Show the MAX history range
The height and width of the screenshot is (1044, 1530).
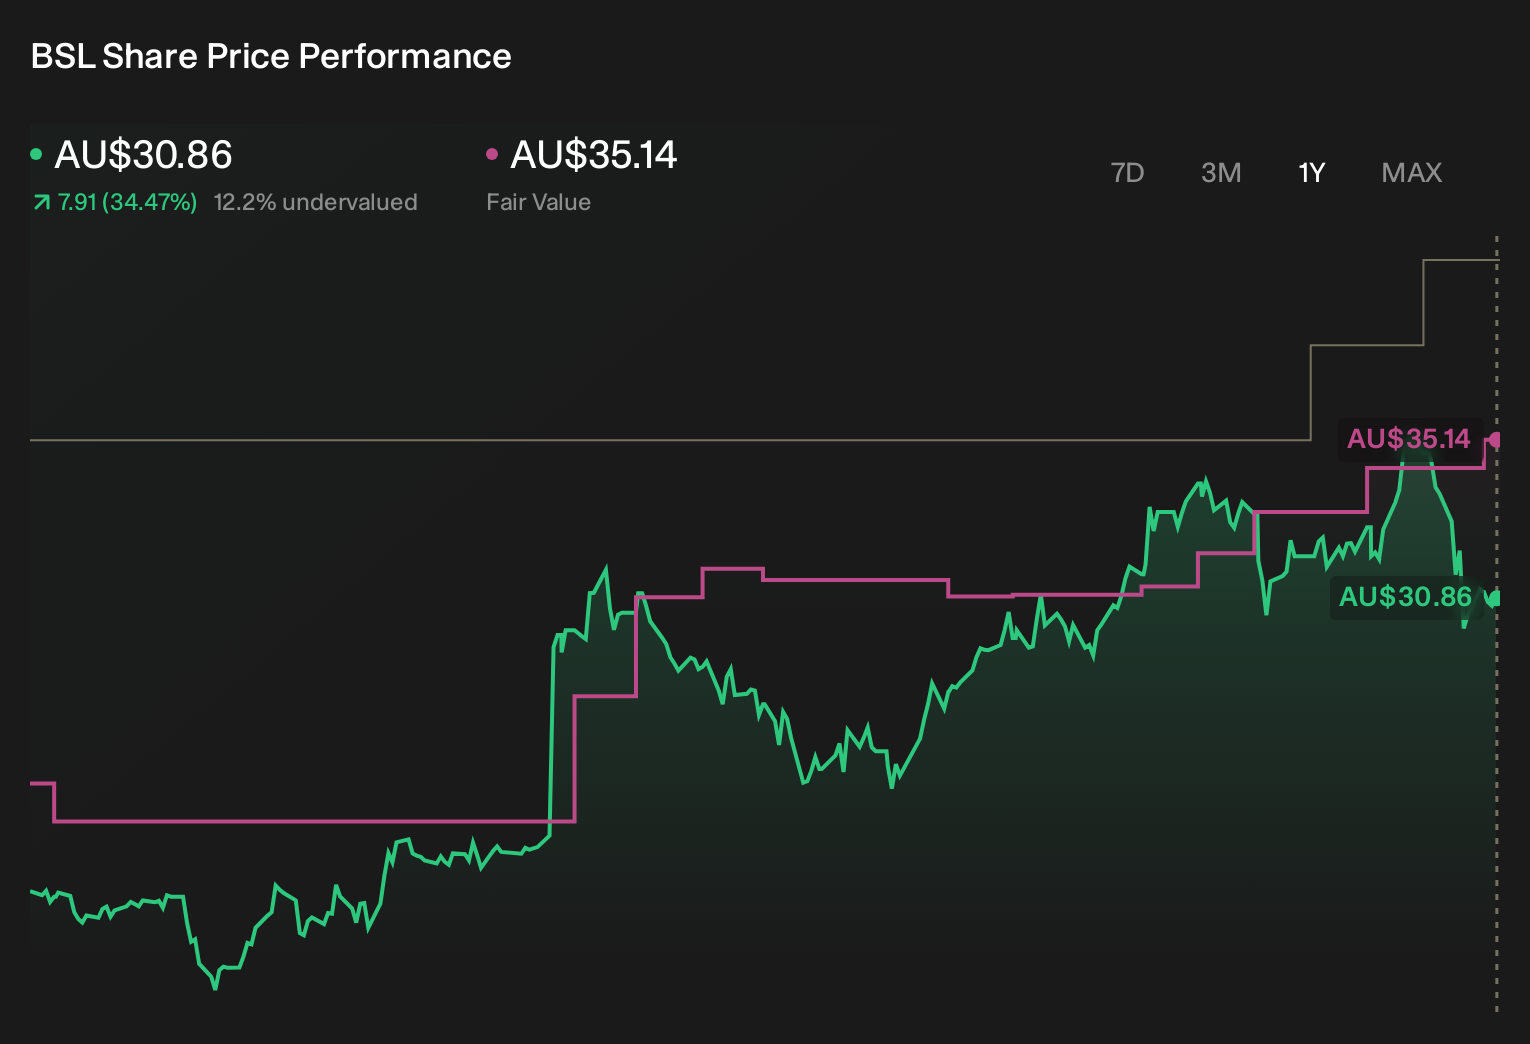[x=1411, y=173]
